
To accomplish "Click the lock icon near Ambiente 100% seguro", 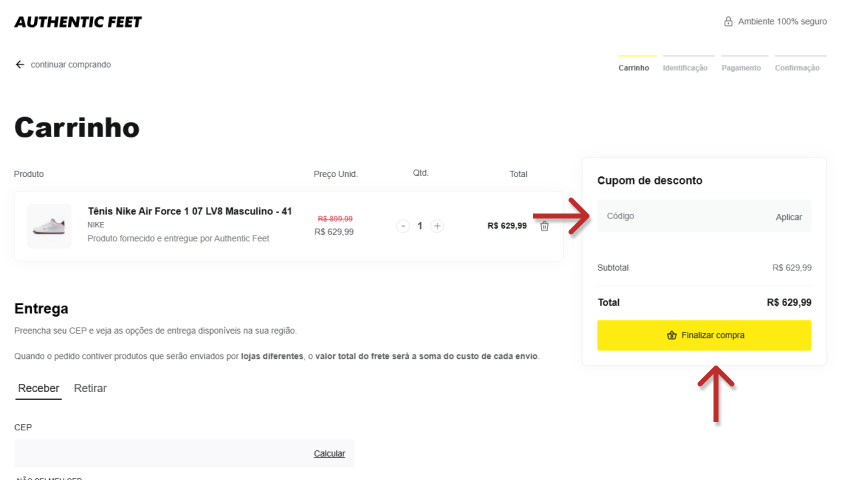I will click(x=728, y=21).
